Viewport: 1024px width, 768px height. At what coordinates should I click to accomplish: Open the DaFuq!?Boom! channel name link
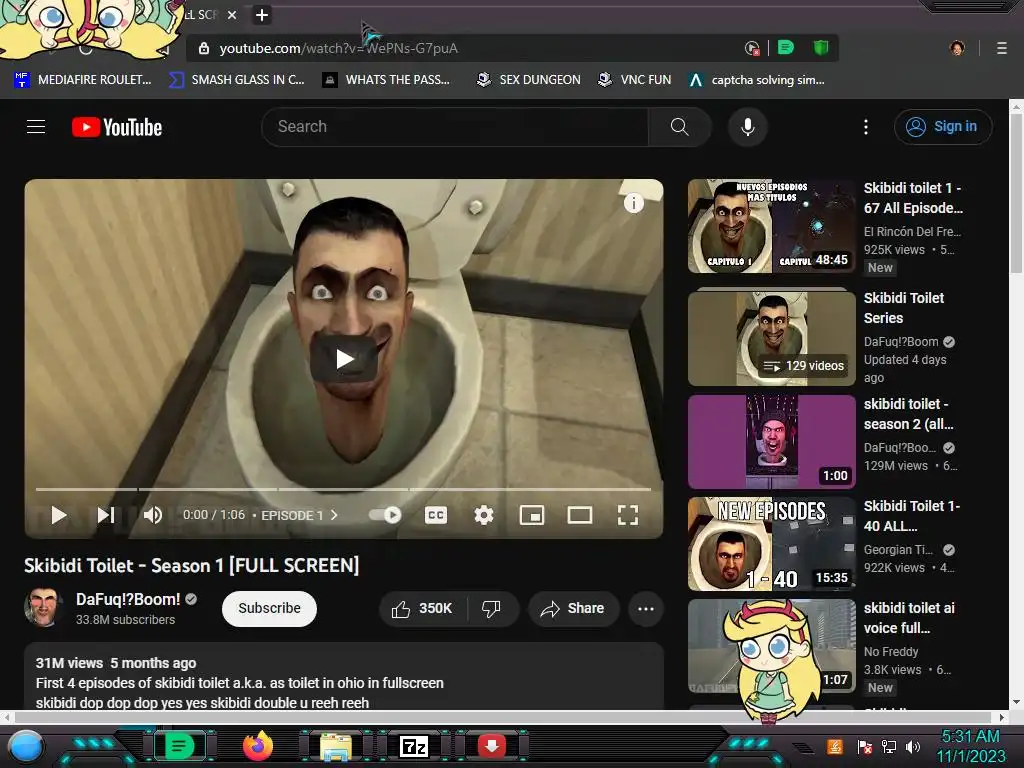[128, 599]
